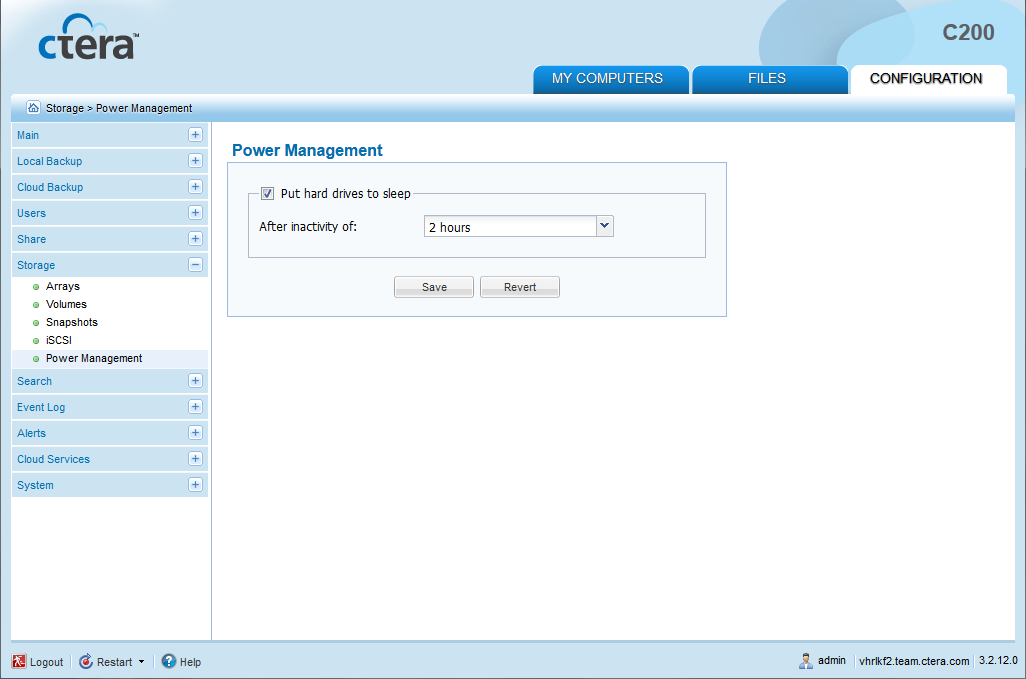
Task: Expand the Alerts section
Action: point(195,433)
